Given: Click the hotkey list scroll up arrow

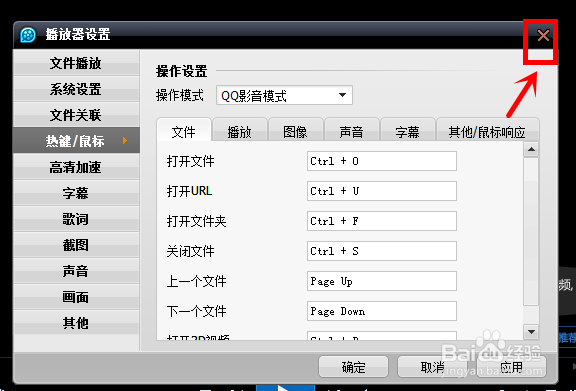Looking at the screenshot, I should (x=531, y=150).
